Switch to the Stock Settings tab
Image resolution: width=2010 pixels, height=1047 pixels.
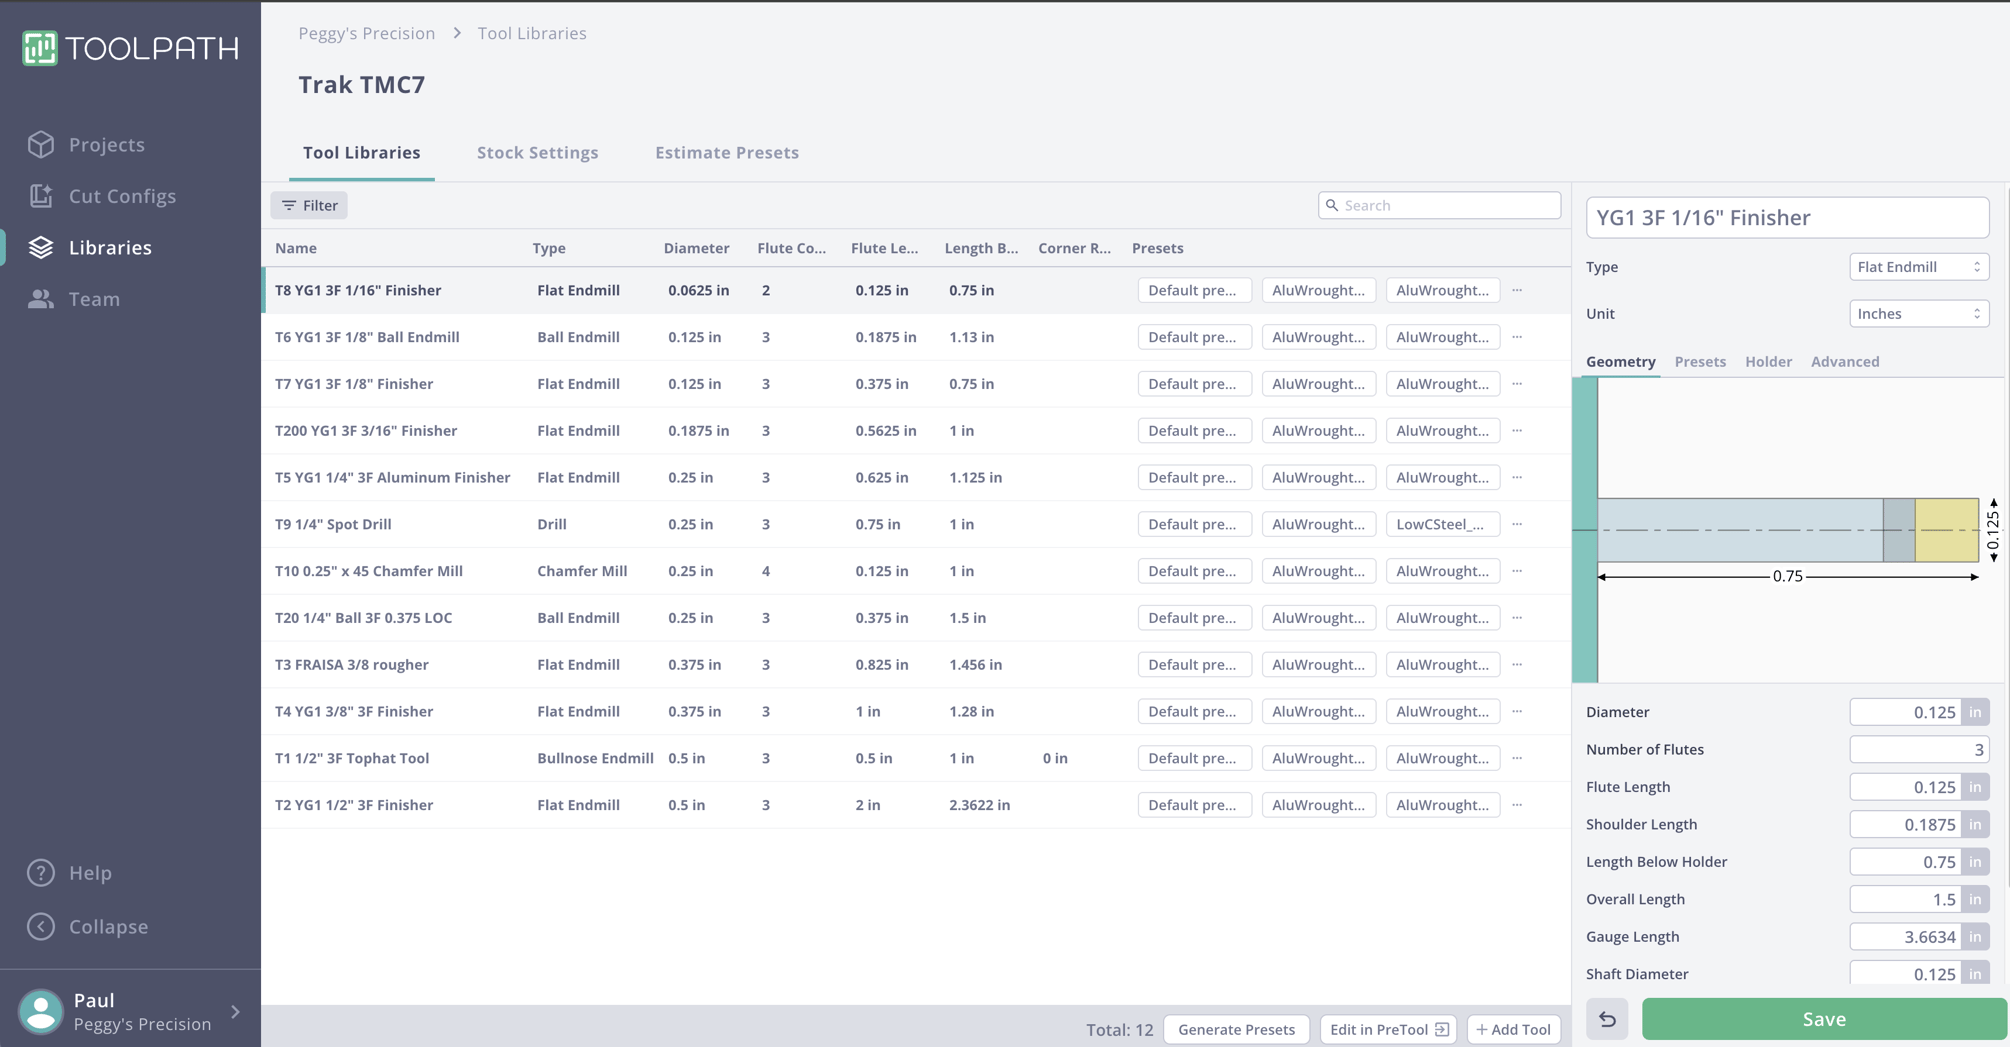pos(537,153)
